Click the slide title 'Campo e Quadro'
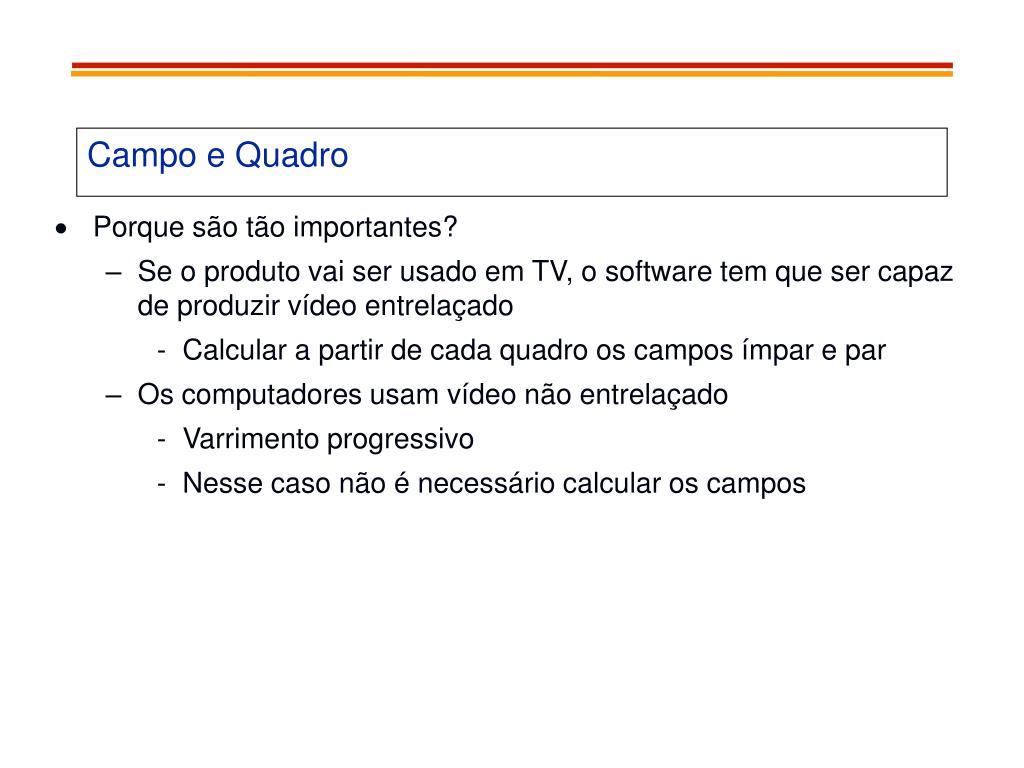Screen dimensions: 1024x768 (217, 156)
